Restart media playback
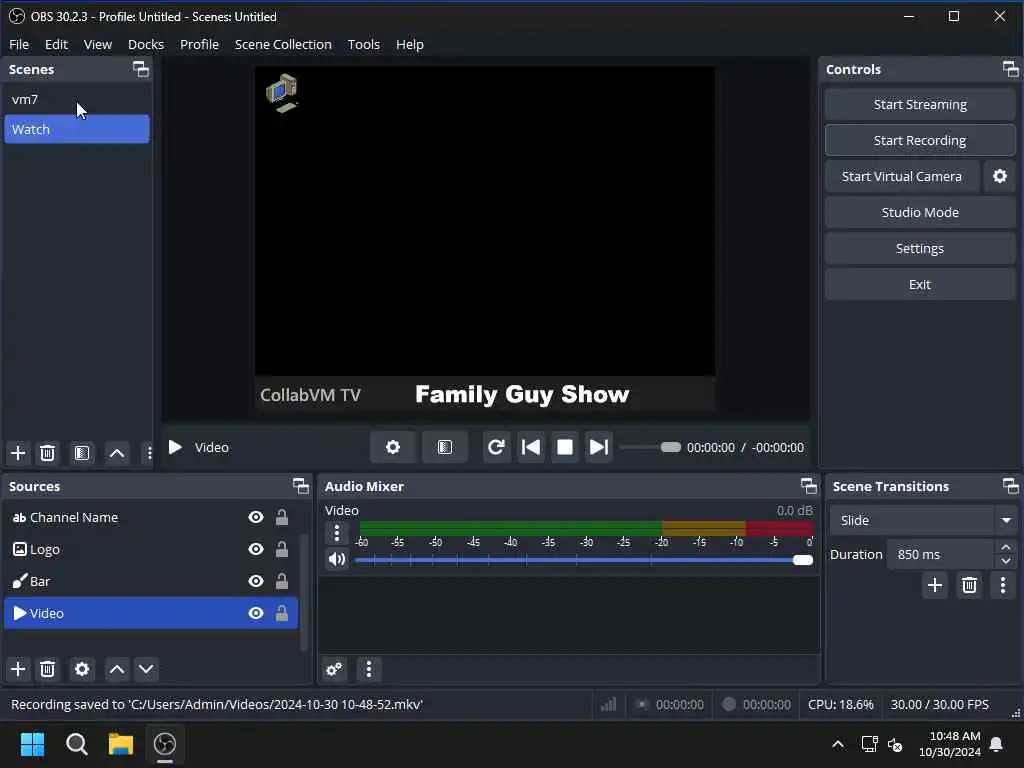The width and height of the screenshot is (1024, 768). pos(496,447)
